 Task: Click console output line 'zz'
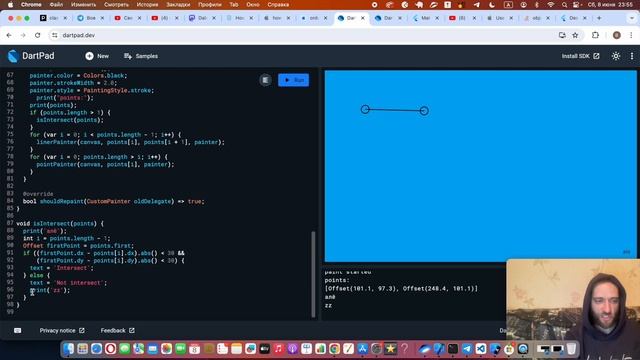click(x=329, y=305)
